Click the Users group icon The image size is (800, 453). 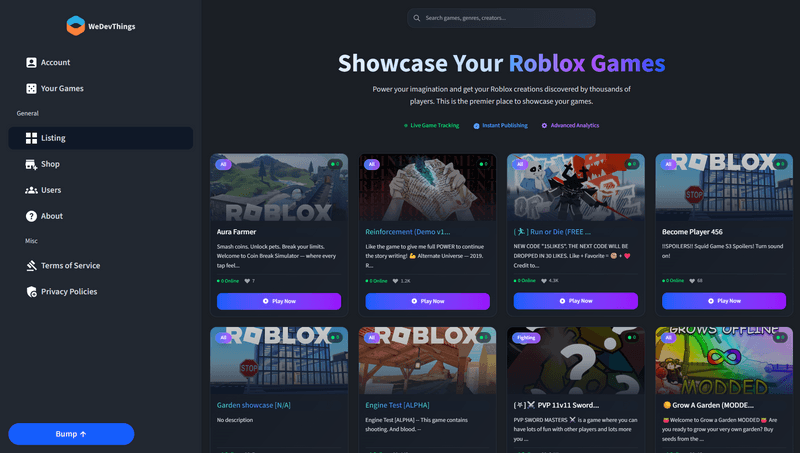pos(31,190)
